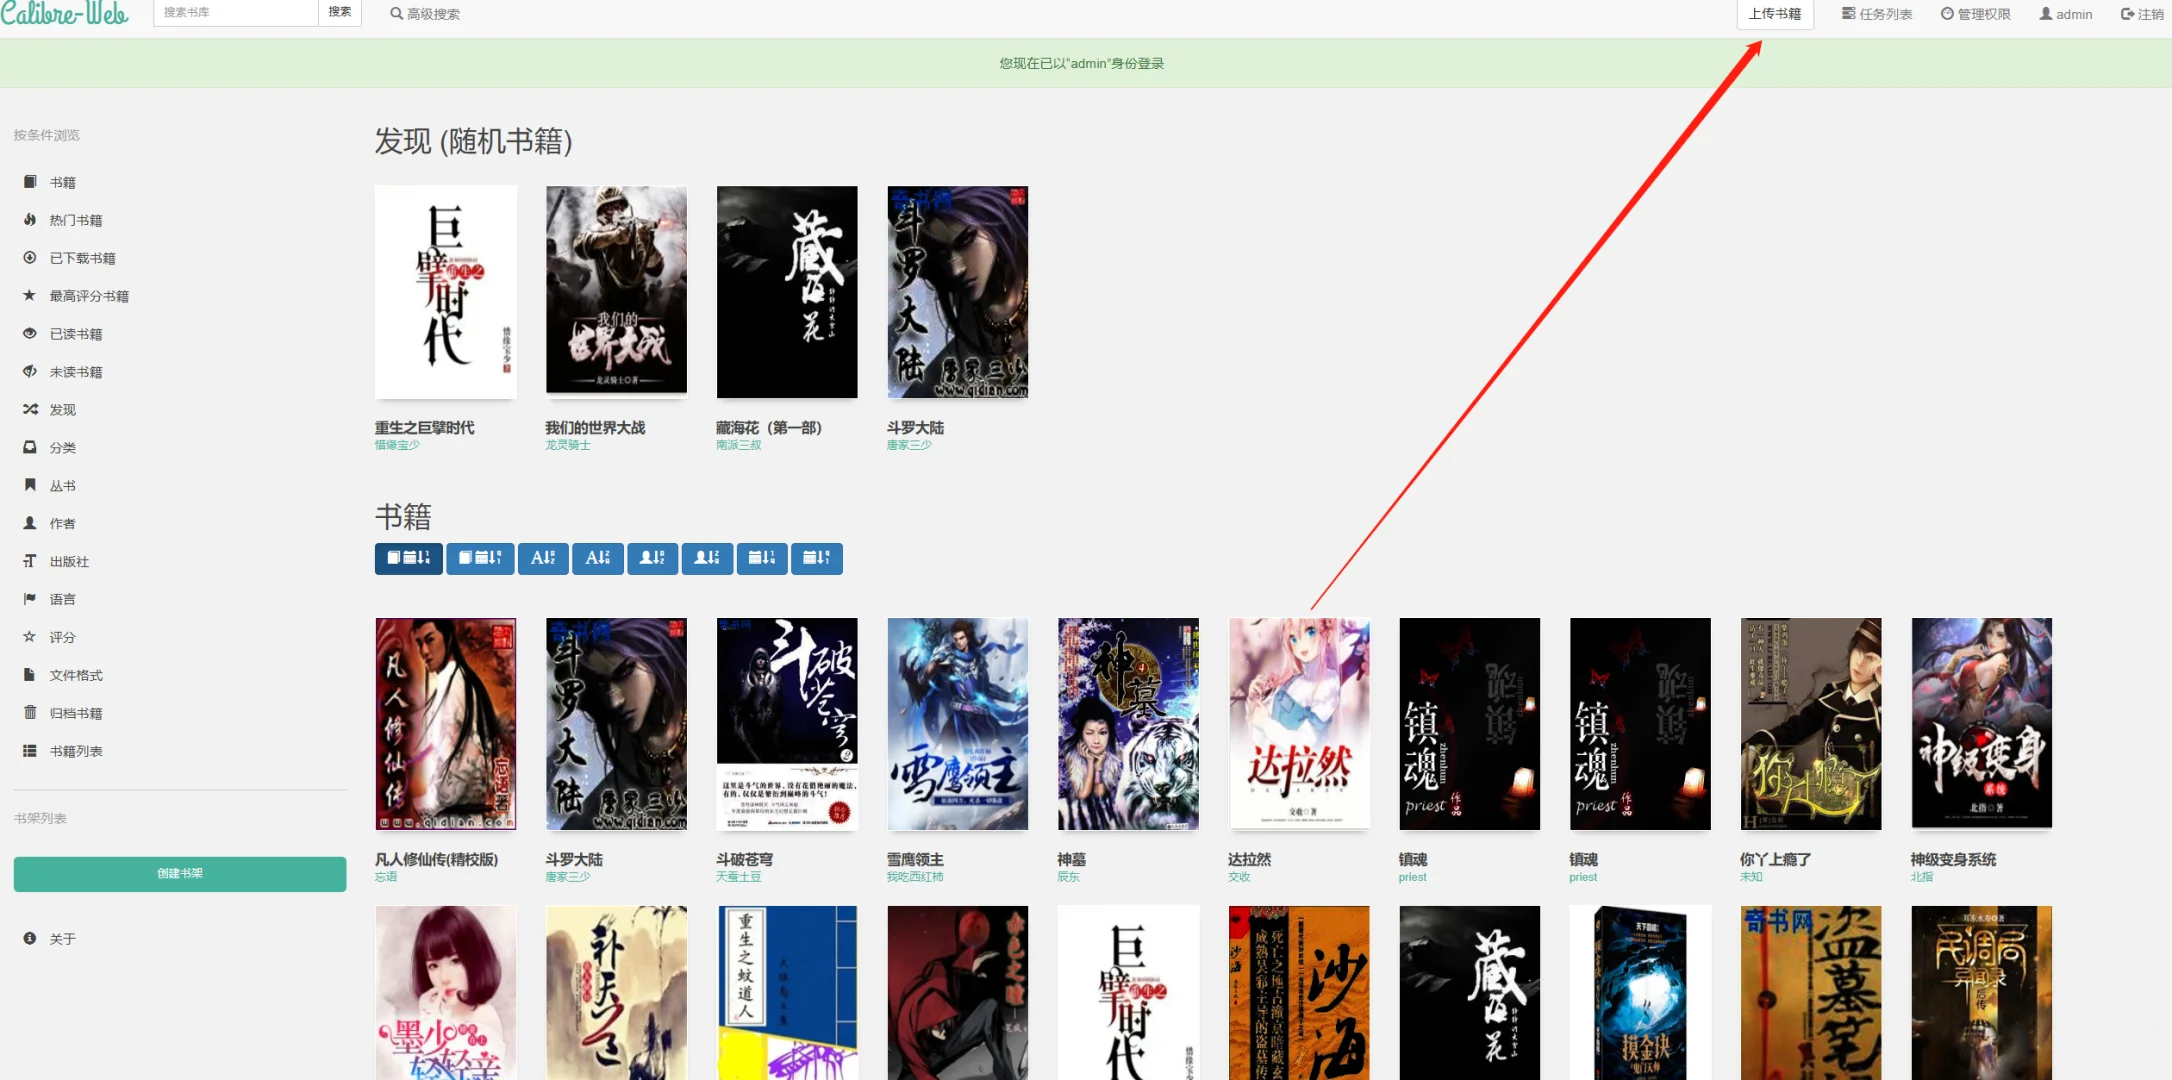
Task: Open 书籍 in the sidebar
Action: point(62,182)
